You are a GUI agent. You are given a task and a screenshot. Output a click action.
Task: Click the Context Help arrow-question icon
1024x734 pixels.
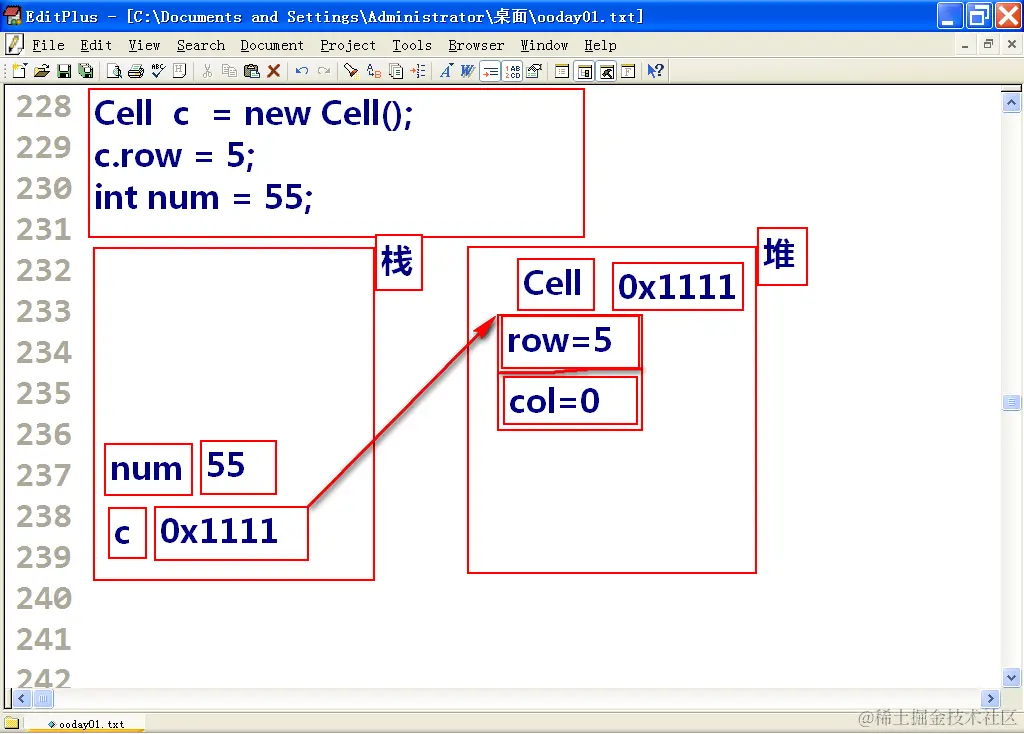tap(656, 71)
